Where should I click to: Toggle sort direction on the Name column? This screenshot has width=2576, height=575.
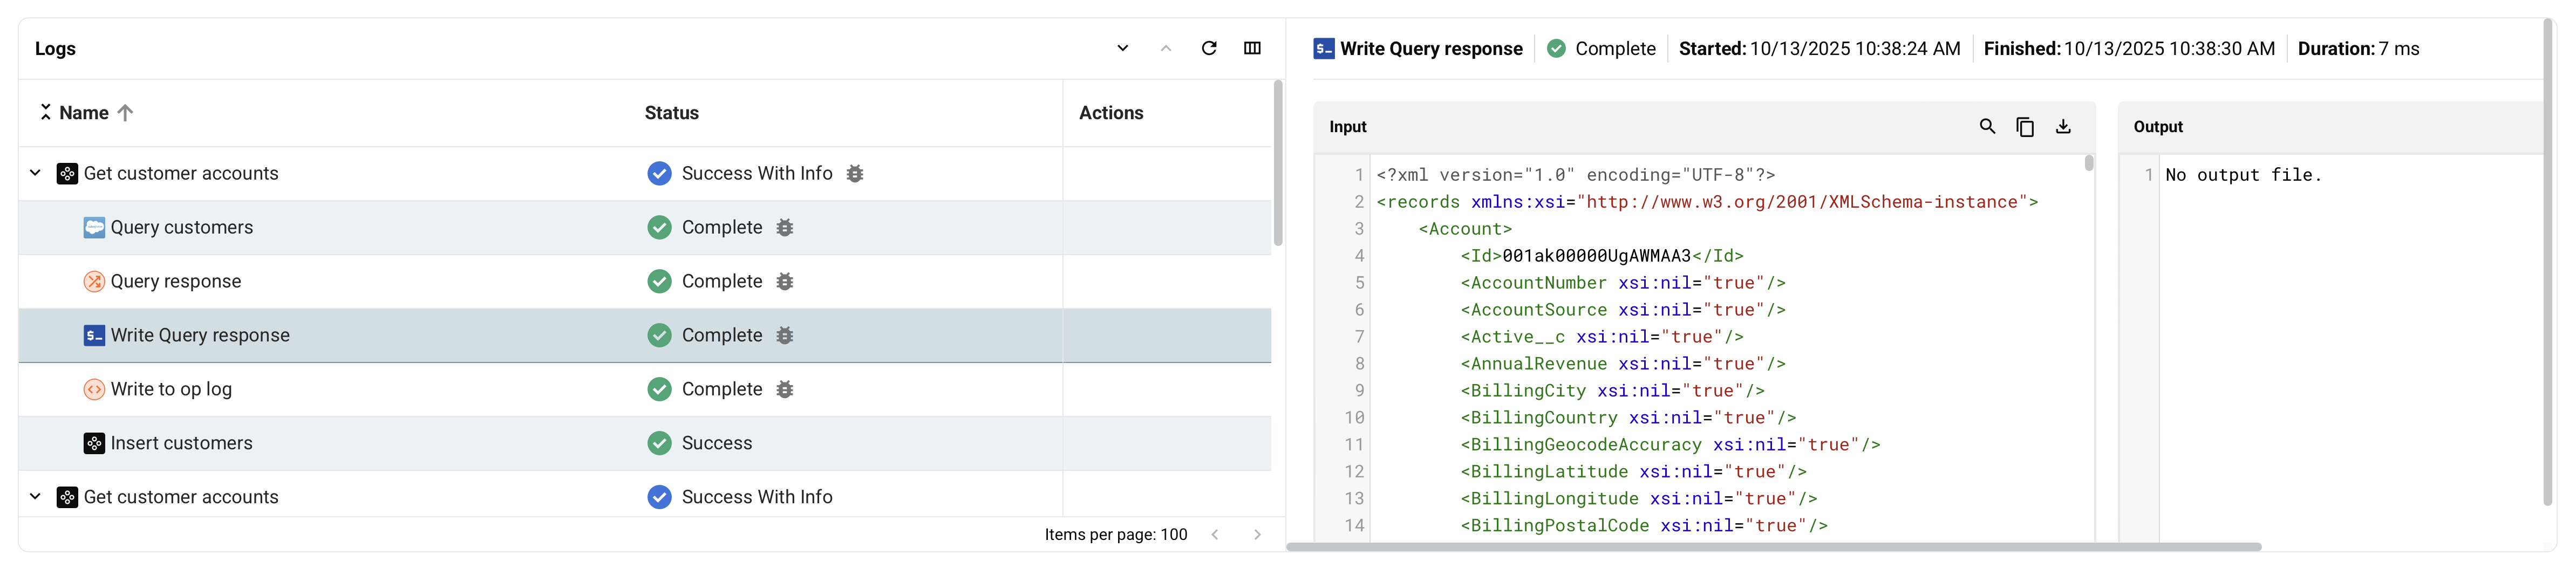coord(125,112)
